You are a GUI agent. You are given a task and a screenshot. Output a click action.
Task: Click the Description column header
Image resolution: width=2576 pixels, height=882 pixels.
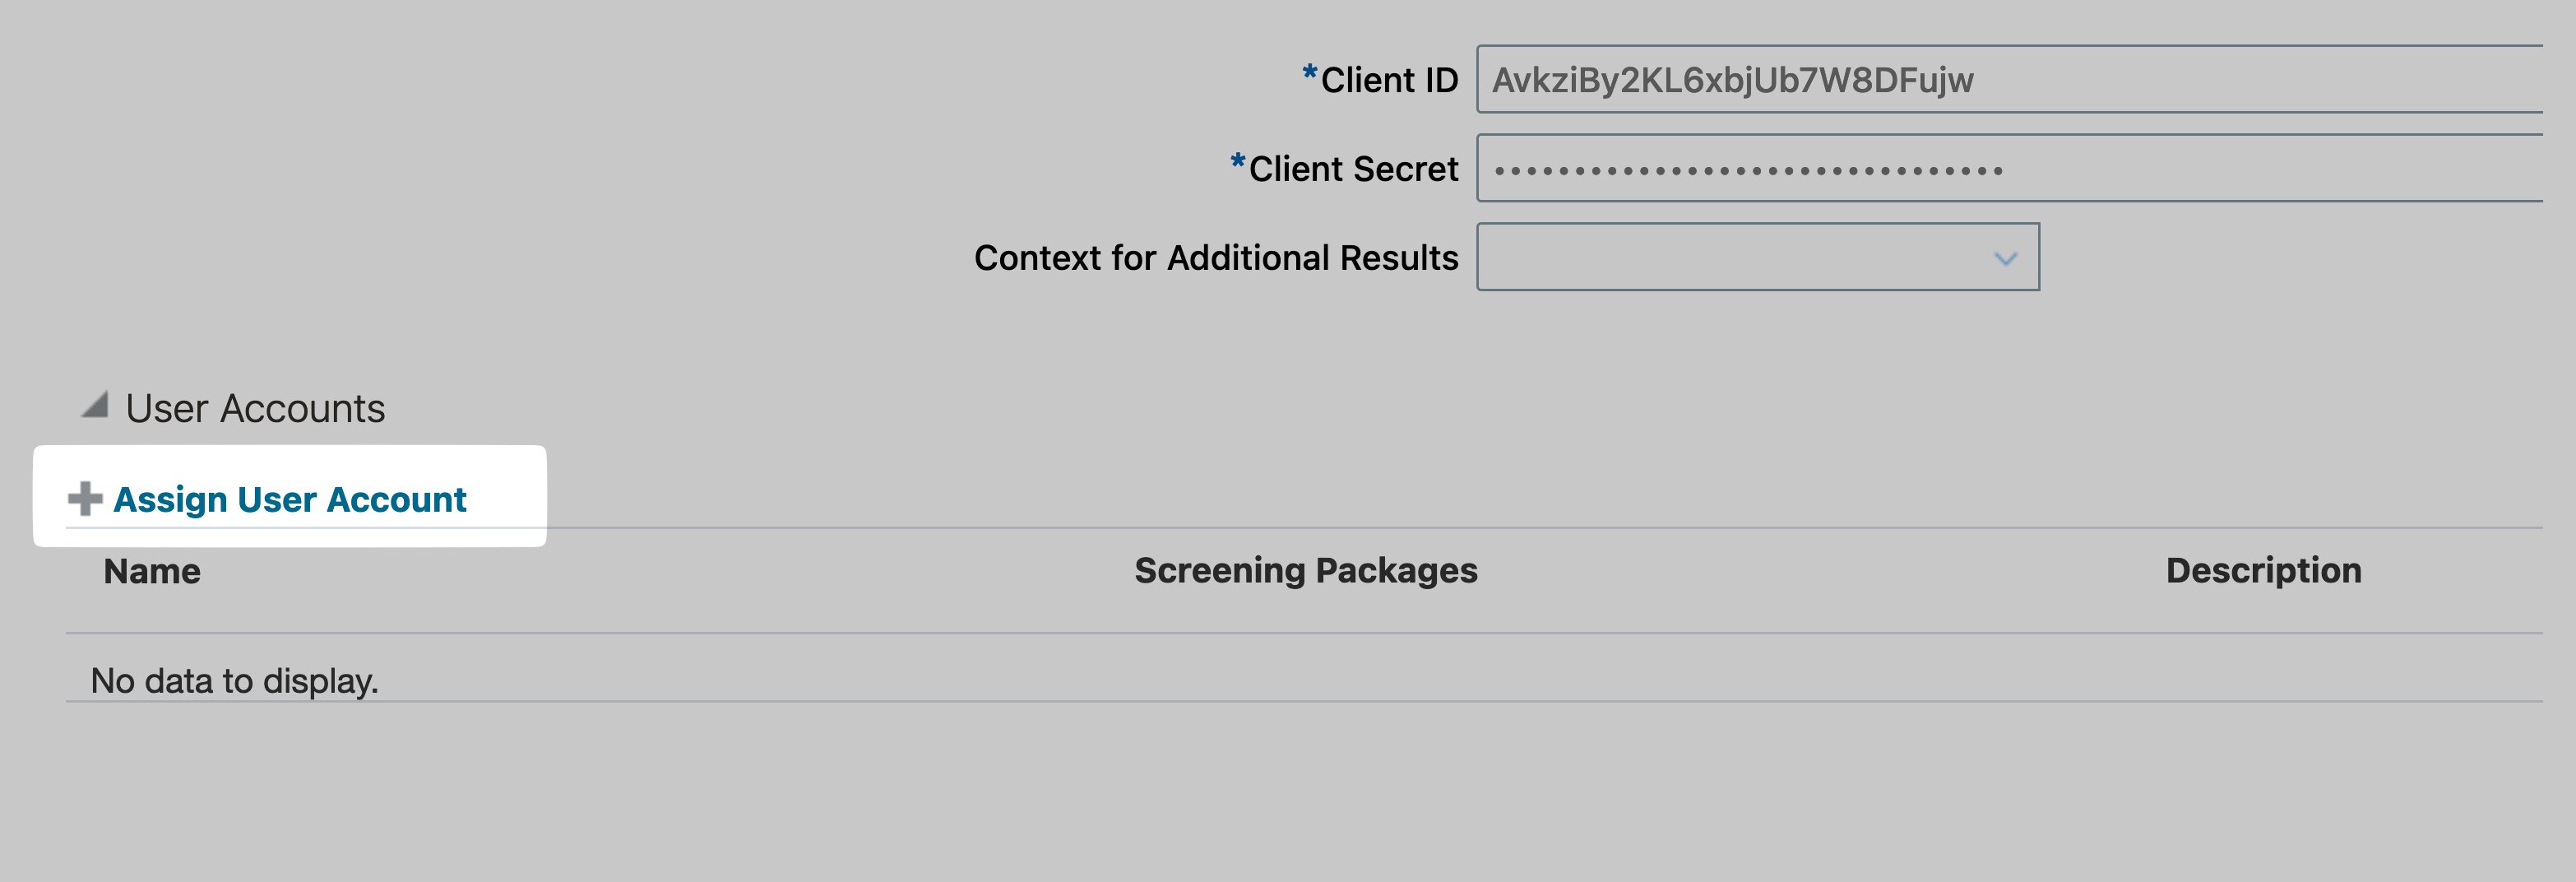point(2263,570)
